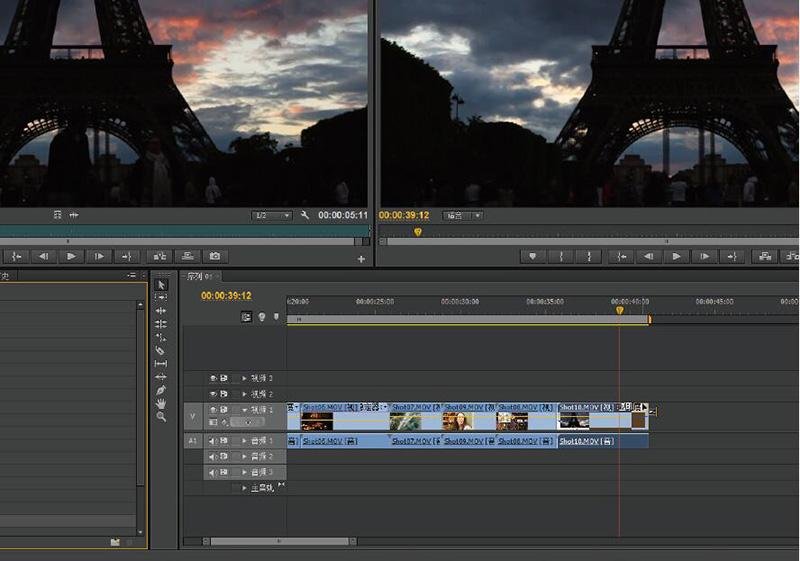This screenshot has height=561, width=800.
Task: Open the source monitor wrench settings
Action: pos(305,215)
